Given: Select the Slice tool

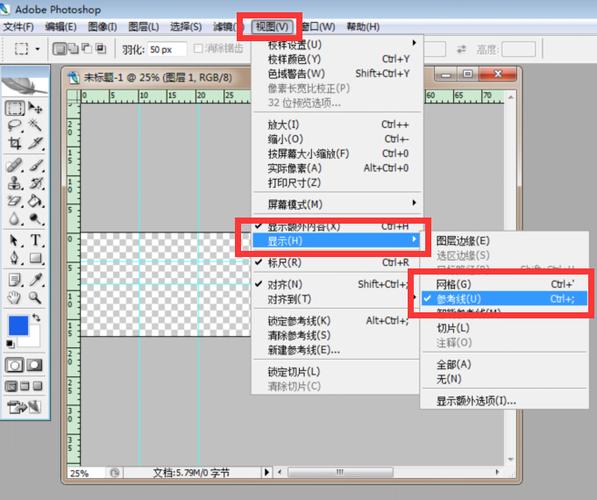Looking at the screenshot, I should [35, 143].
